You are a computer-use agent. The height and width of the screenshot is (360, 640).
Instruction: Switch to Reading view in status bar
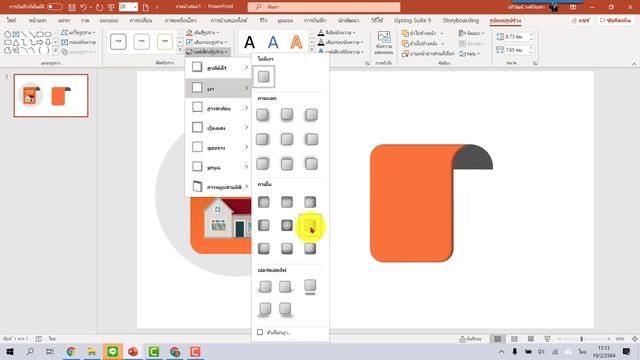click(x=531, y=339)
